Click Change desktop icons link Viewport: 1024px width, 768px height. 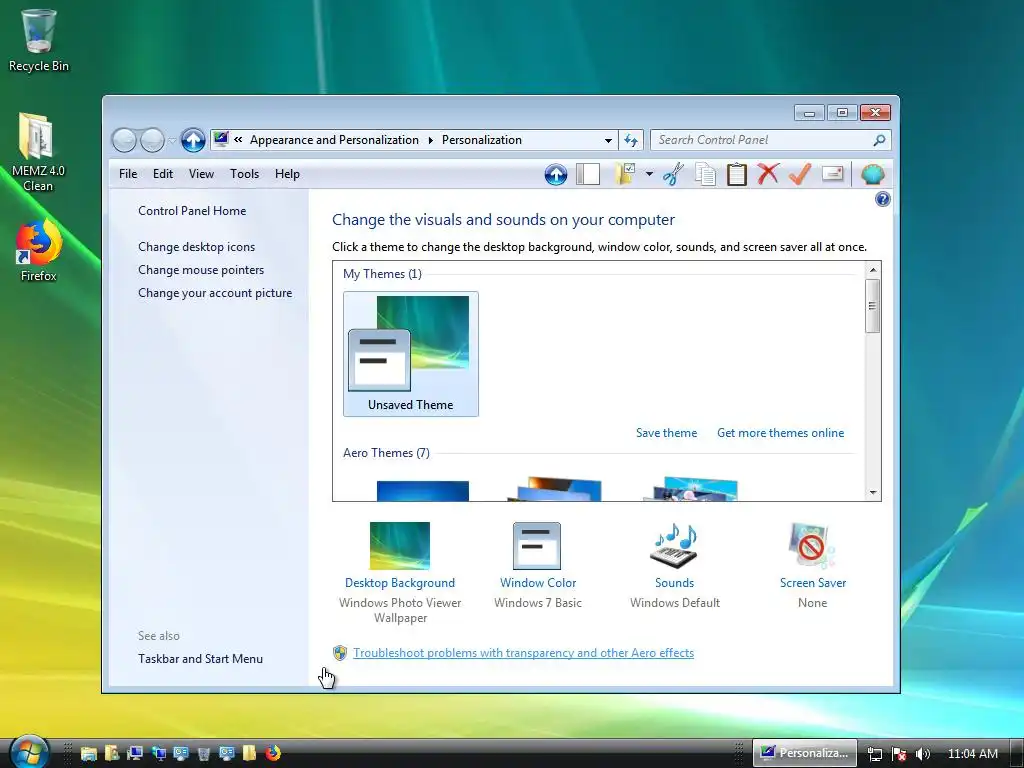pyautogui.click(x=197, y=247)
